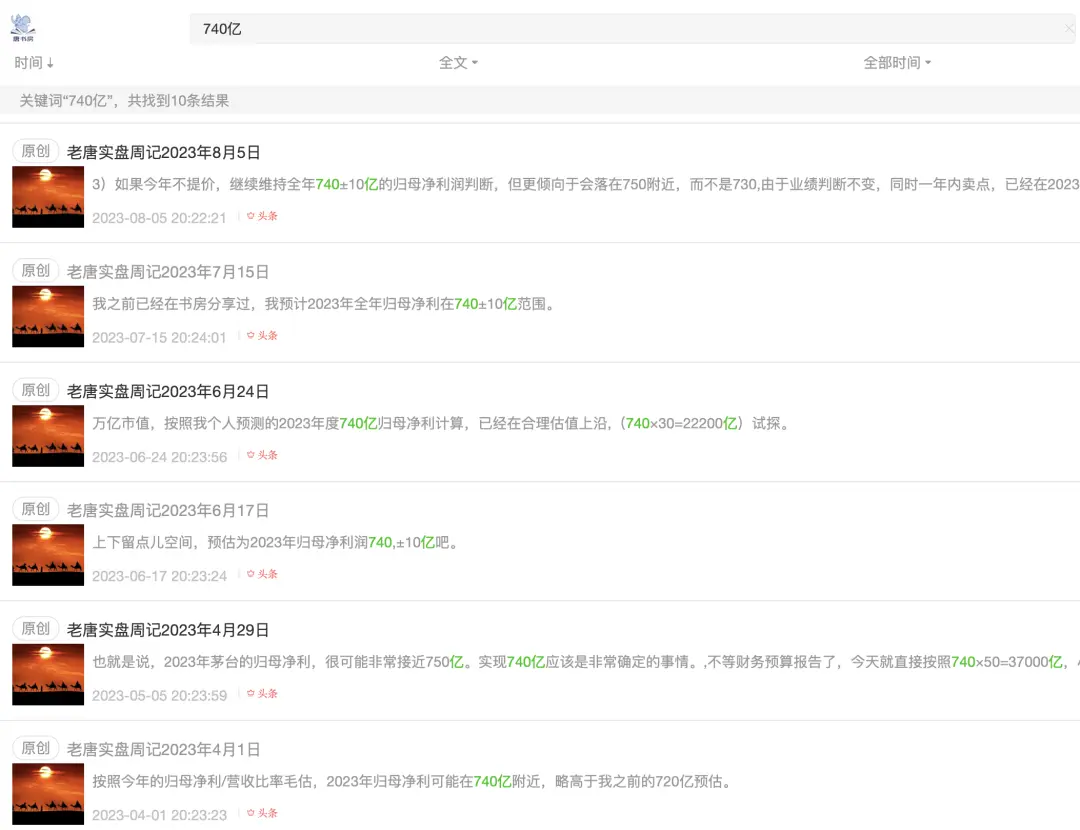Open article 老唐实盘周记2023年8月5日
Screen dimensions: 1080x830
coord(164,153)
